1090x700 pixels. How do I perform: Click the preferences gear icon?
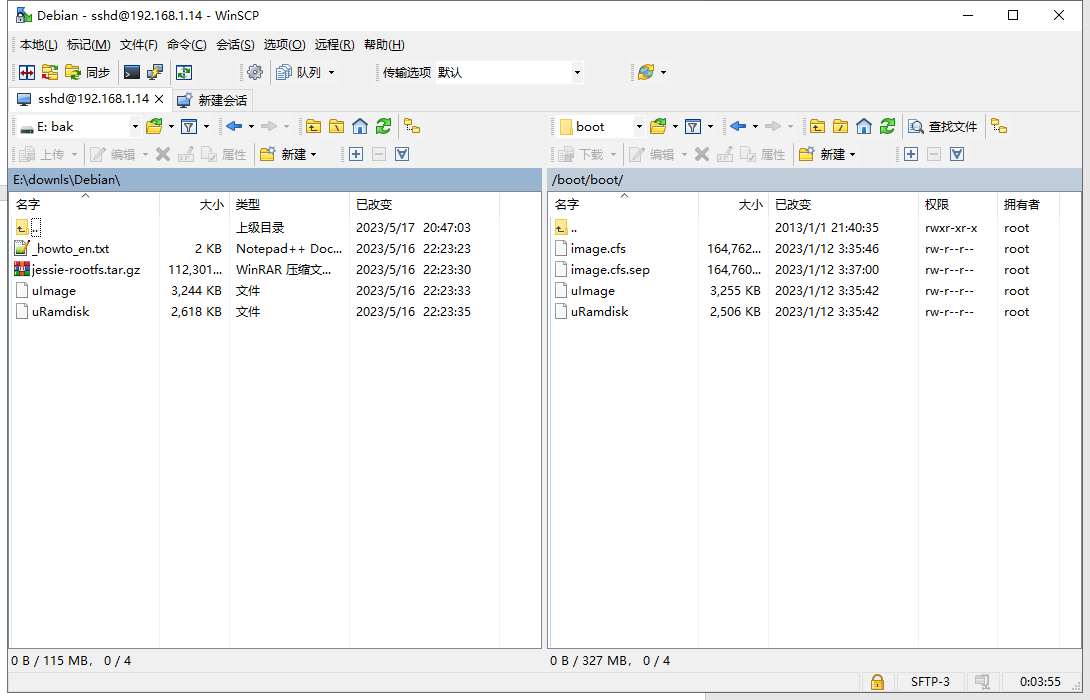tap(255, 72)
